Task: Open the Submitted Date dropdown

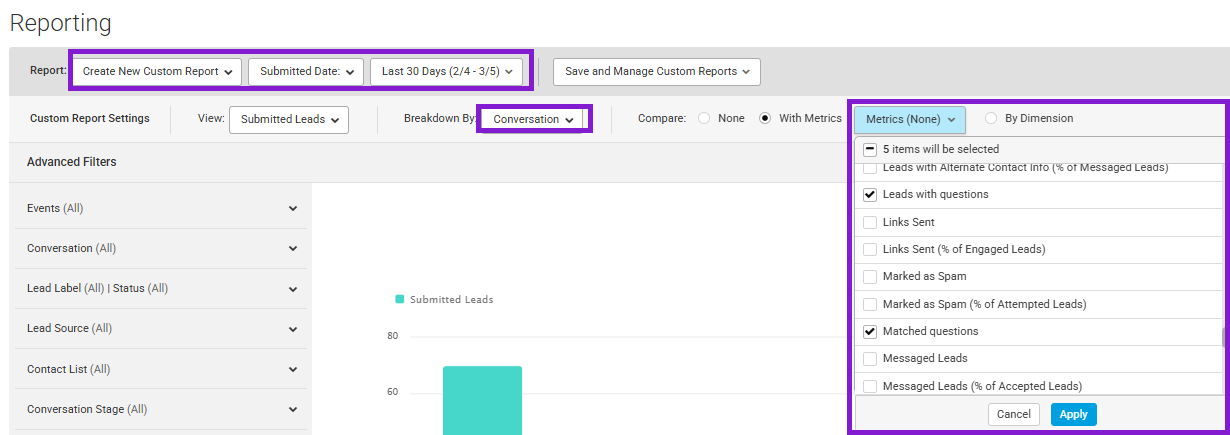Action: point(307,71)
